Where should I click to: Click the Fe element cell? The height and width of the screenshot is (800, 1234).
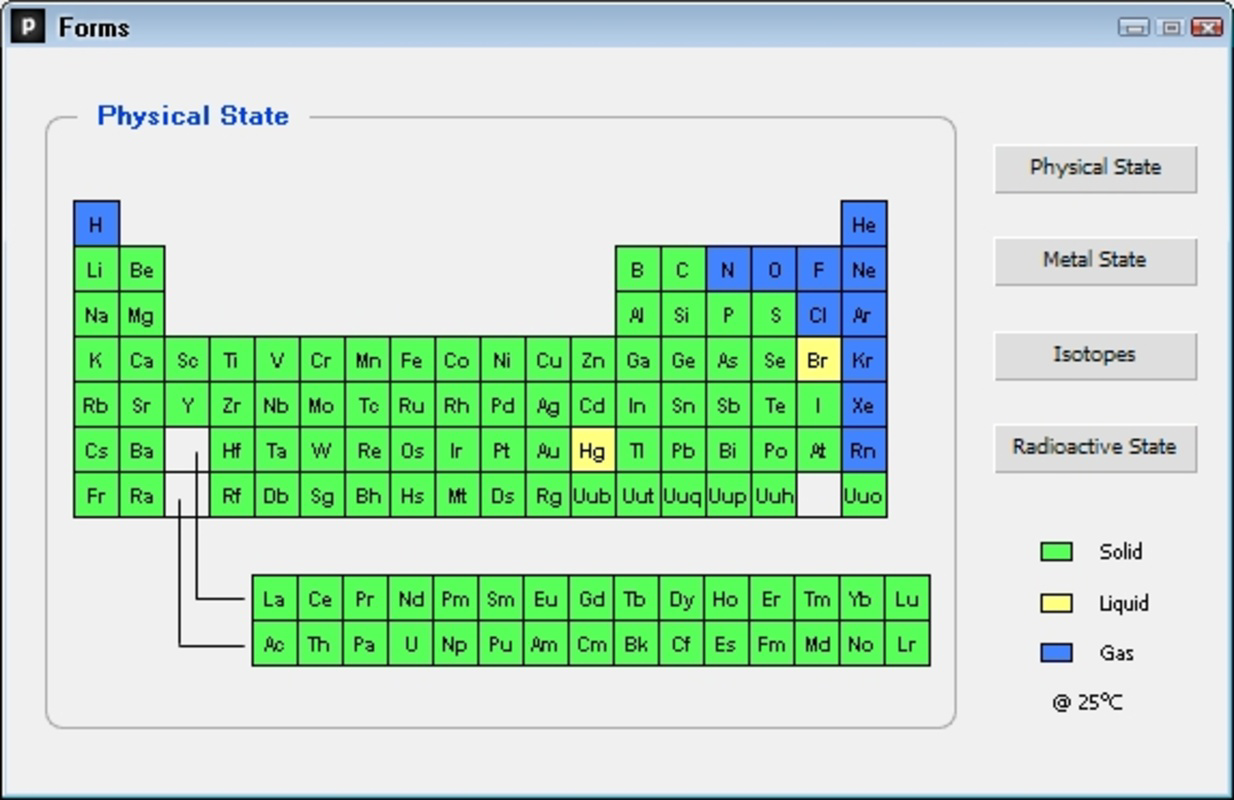pos(412,360)
